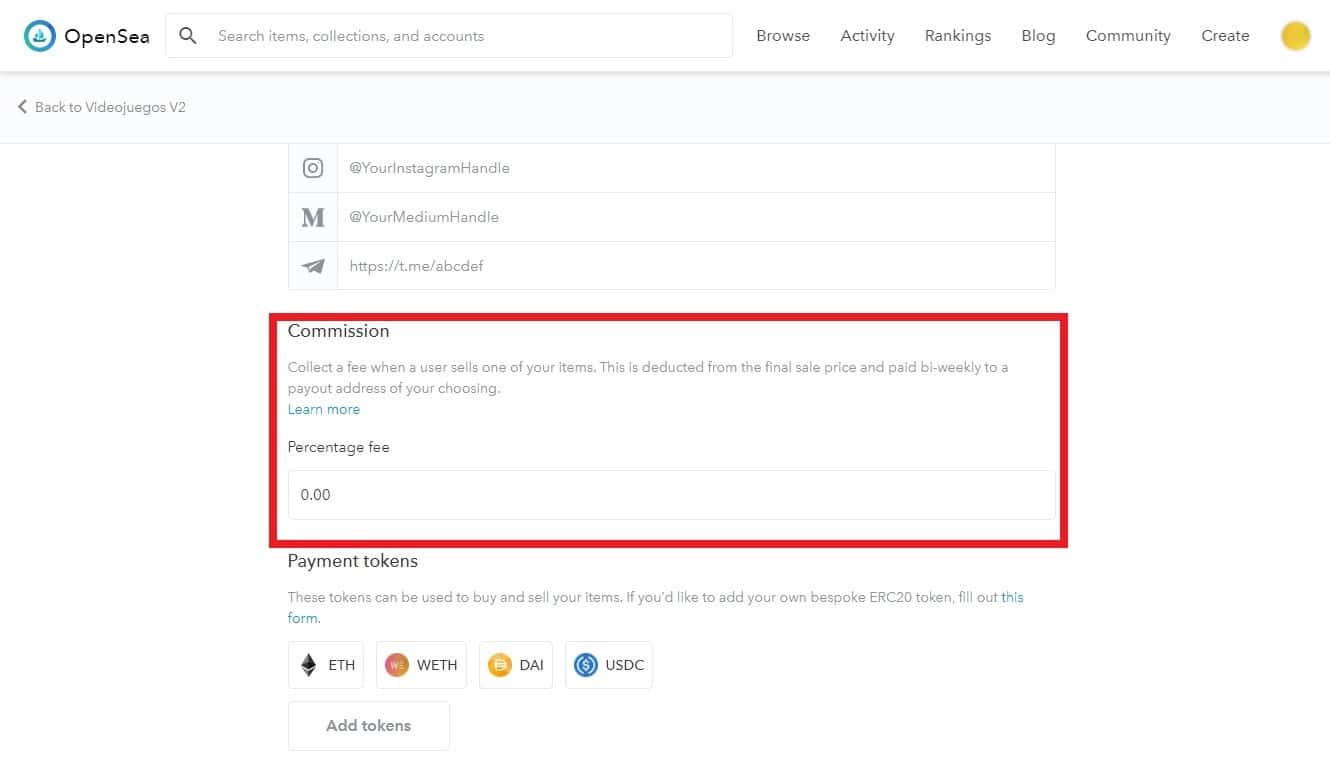Click the Instagram icon
This screenshot has width=1330, height=762.
313,168
